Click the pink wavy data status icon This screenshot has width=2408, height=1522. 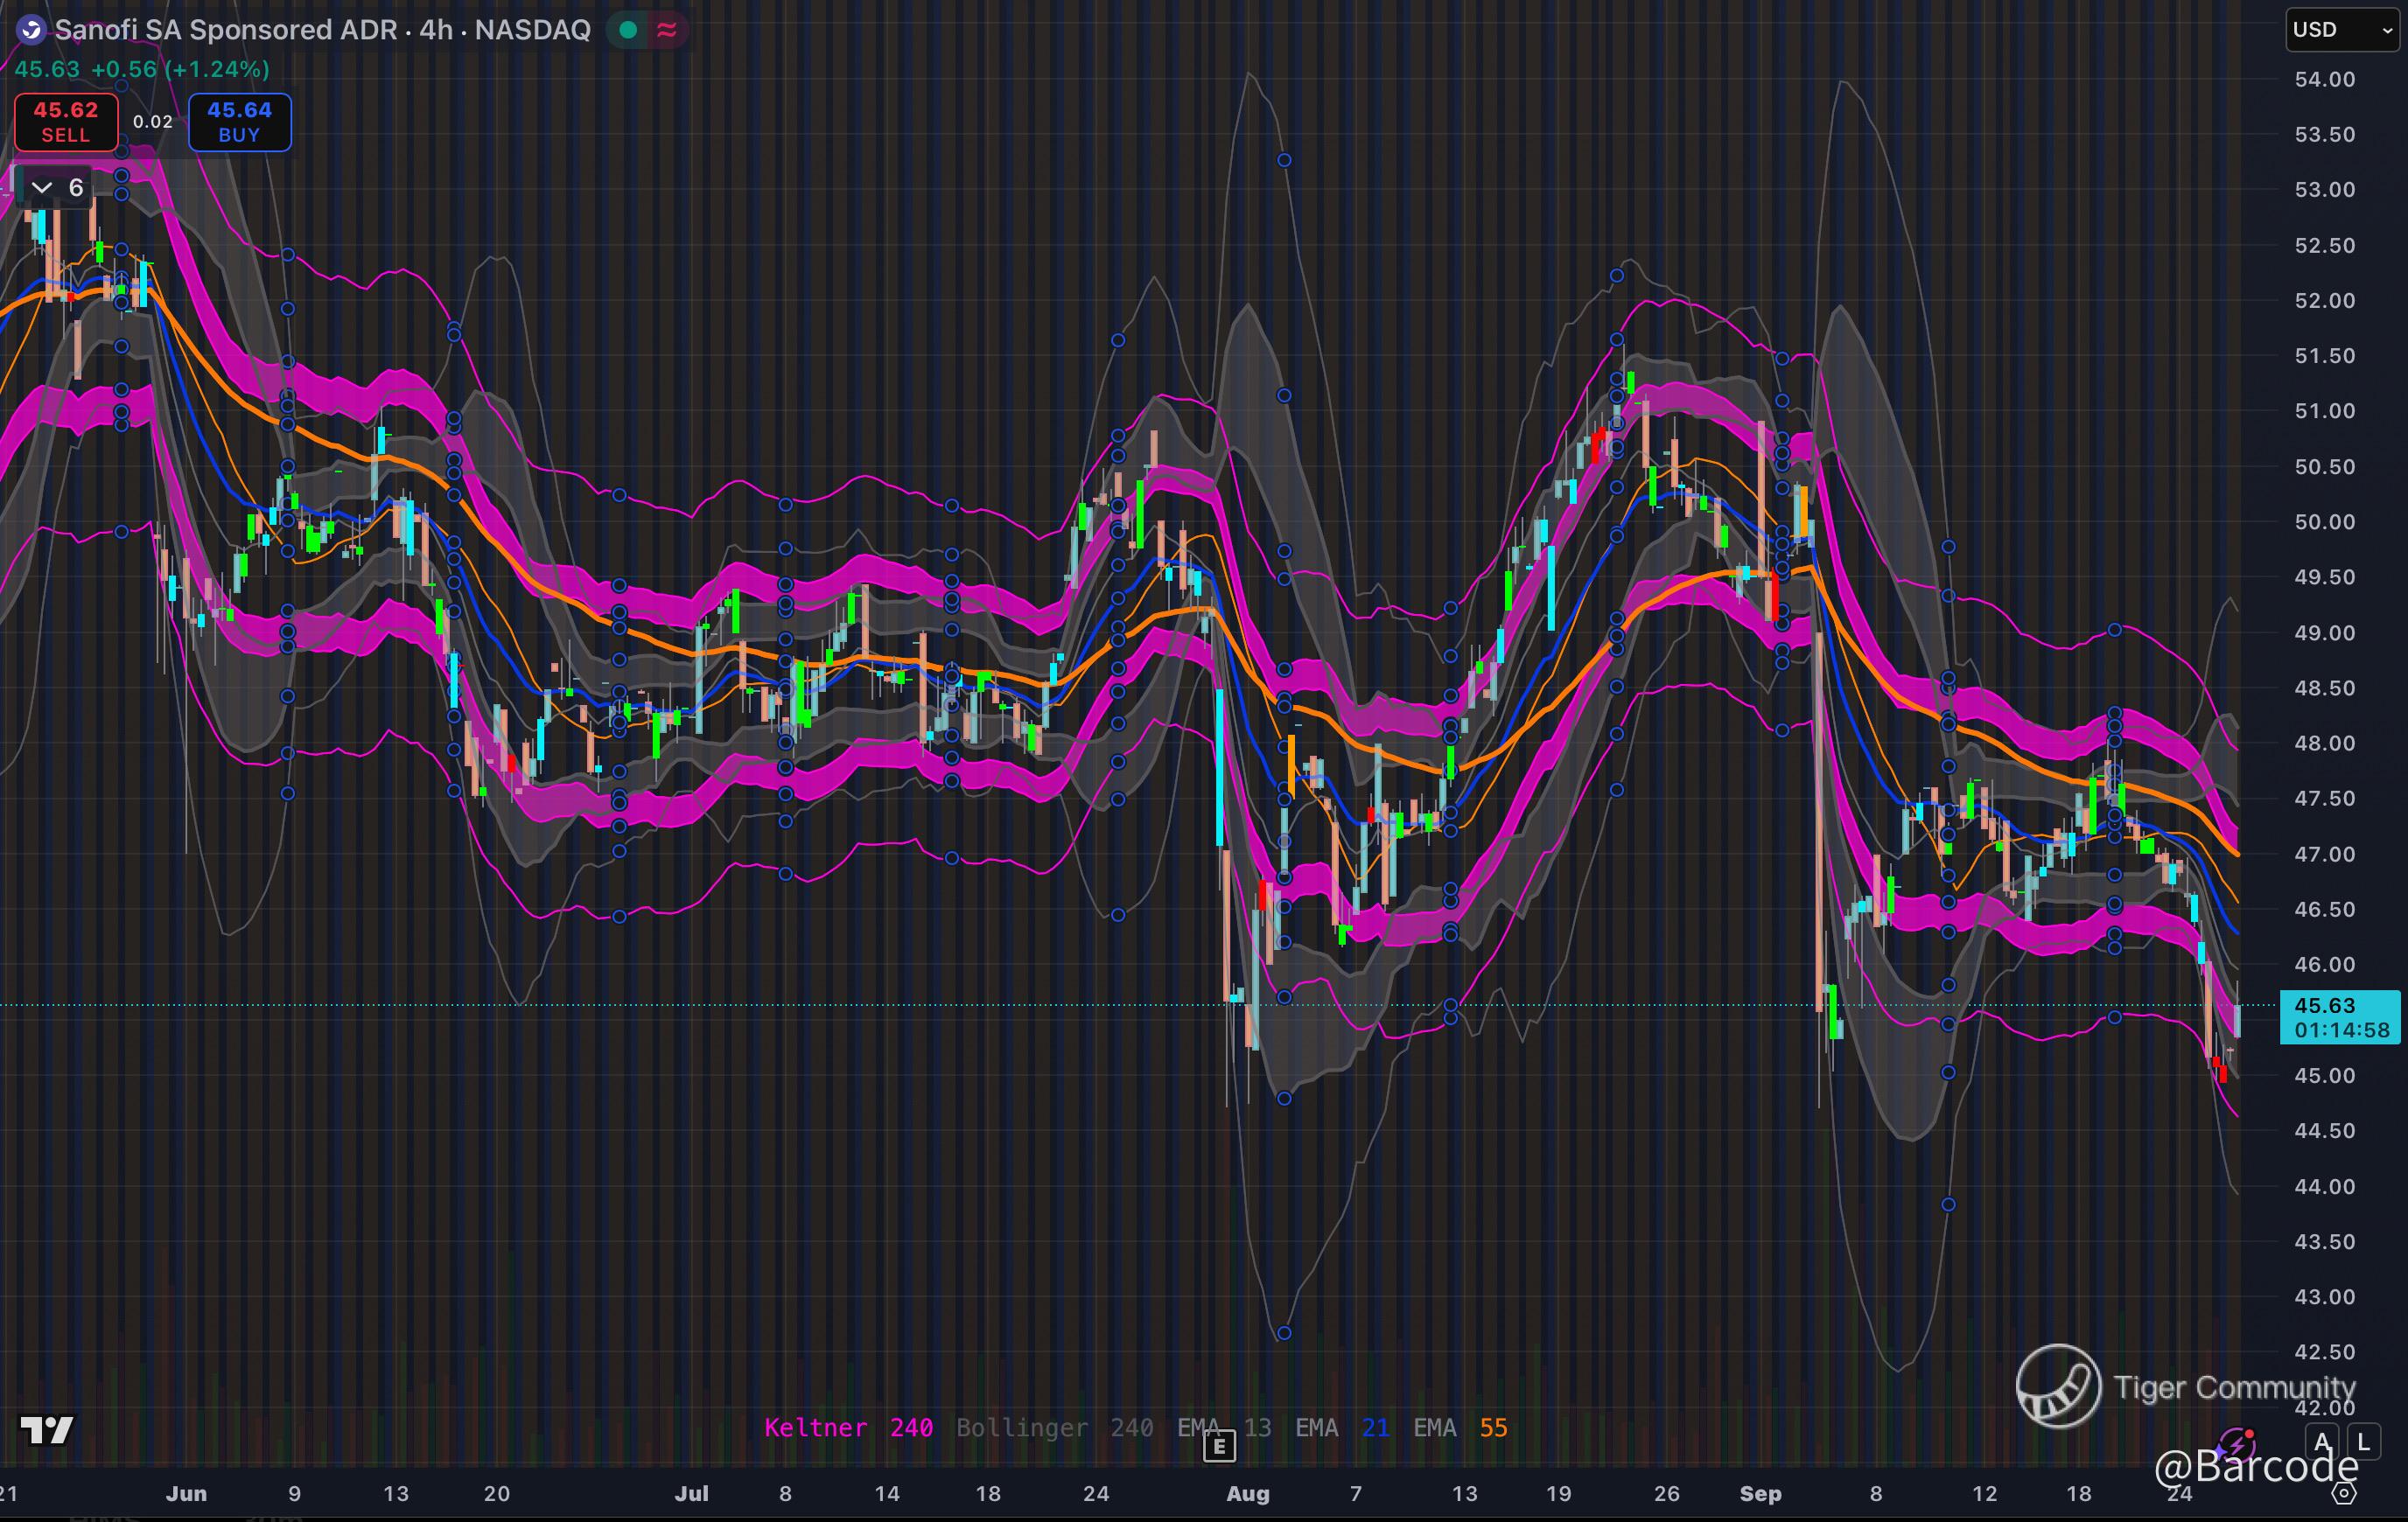667,30
